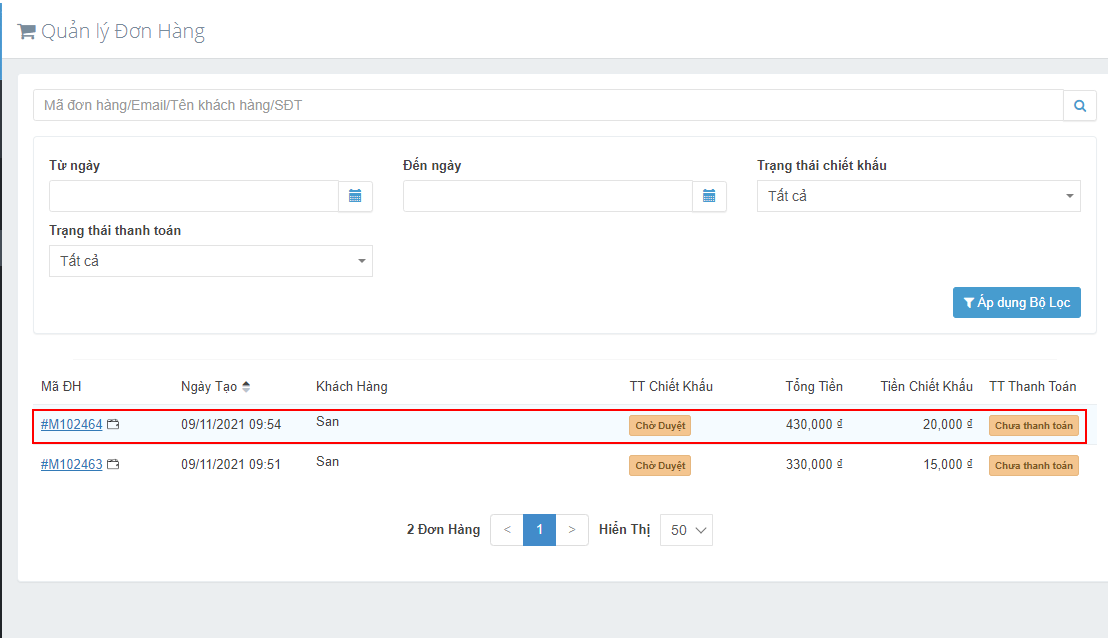
Task: Click the Đến ngày date input
Action: (x=547, y=196)
